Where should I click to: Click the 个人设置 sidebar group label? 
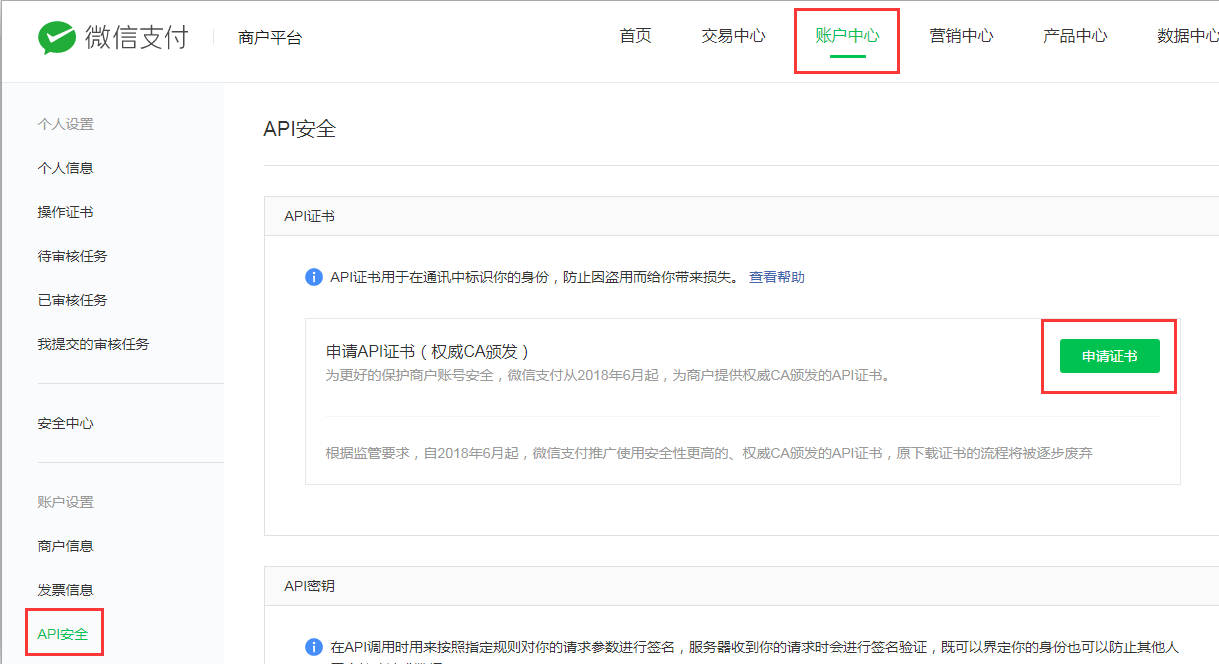click(x=65, y=124)
